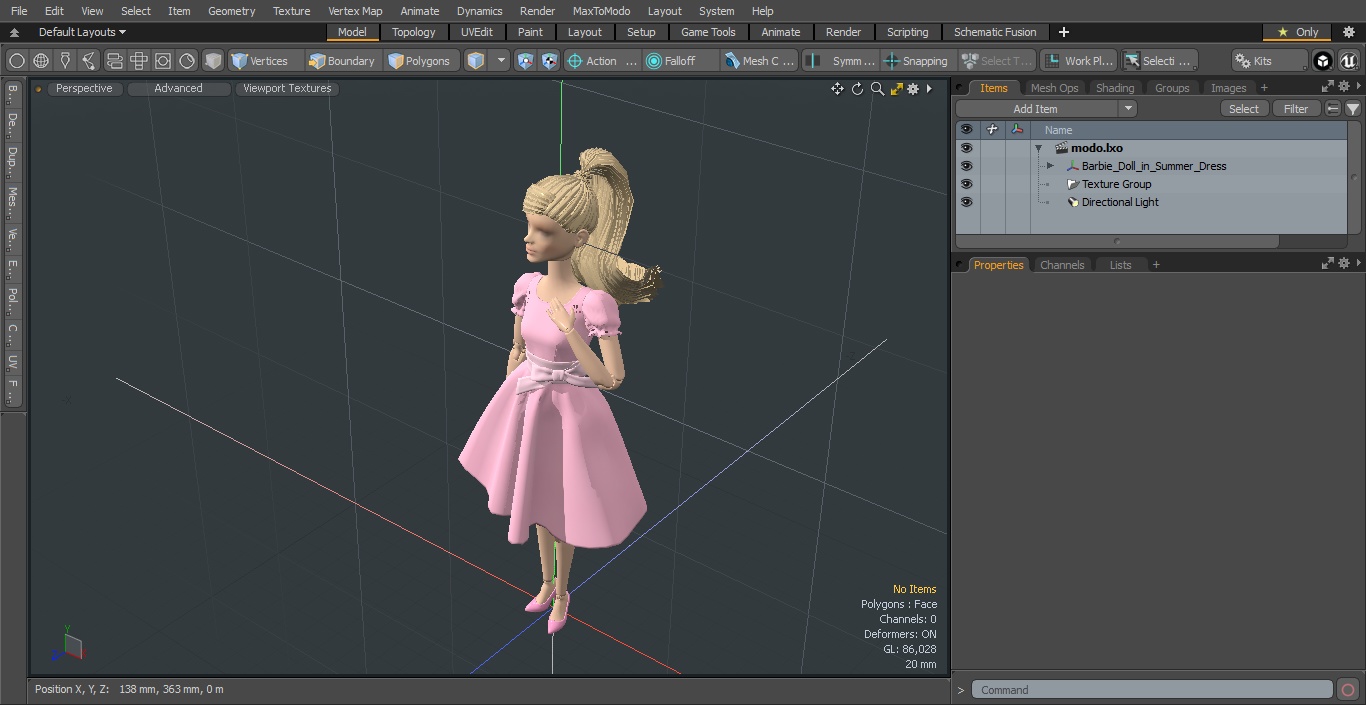1366x705 pixels.
Task: Click the command record circle icon
Action: pyautogui.click(x=1348, y=690)
